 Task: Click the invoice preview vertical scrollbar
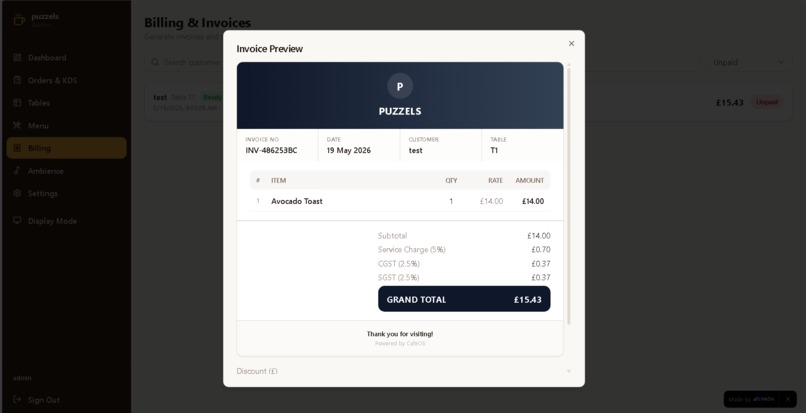[x=568, y=194]
